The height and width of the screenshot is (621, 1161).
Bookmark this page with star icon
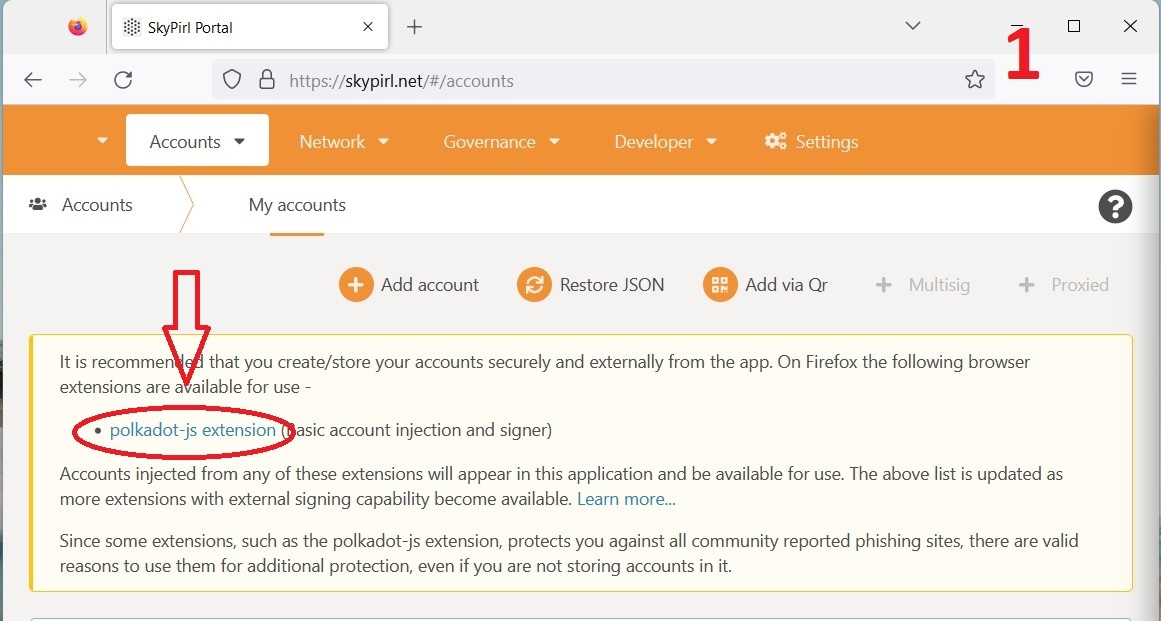click(975, 80)
